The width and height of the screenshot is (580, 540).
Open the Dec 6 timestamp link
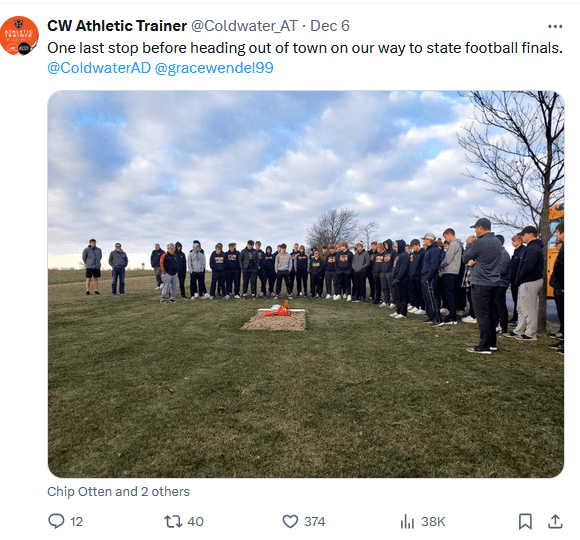pos(330,26)
